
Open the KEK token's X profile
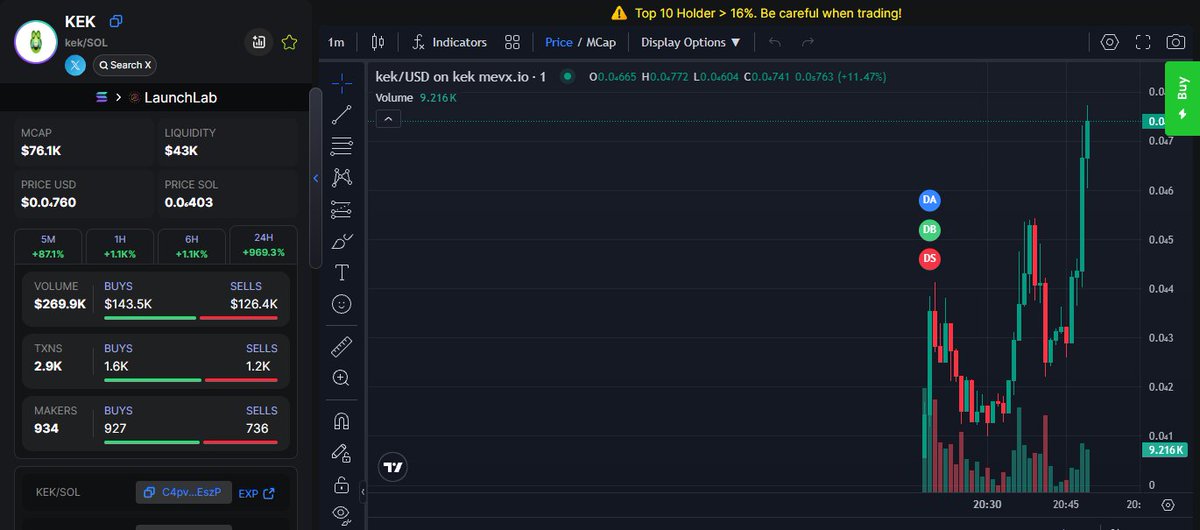pos(76,65)
